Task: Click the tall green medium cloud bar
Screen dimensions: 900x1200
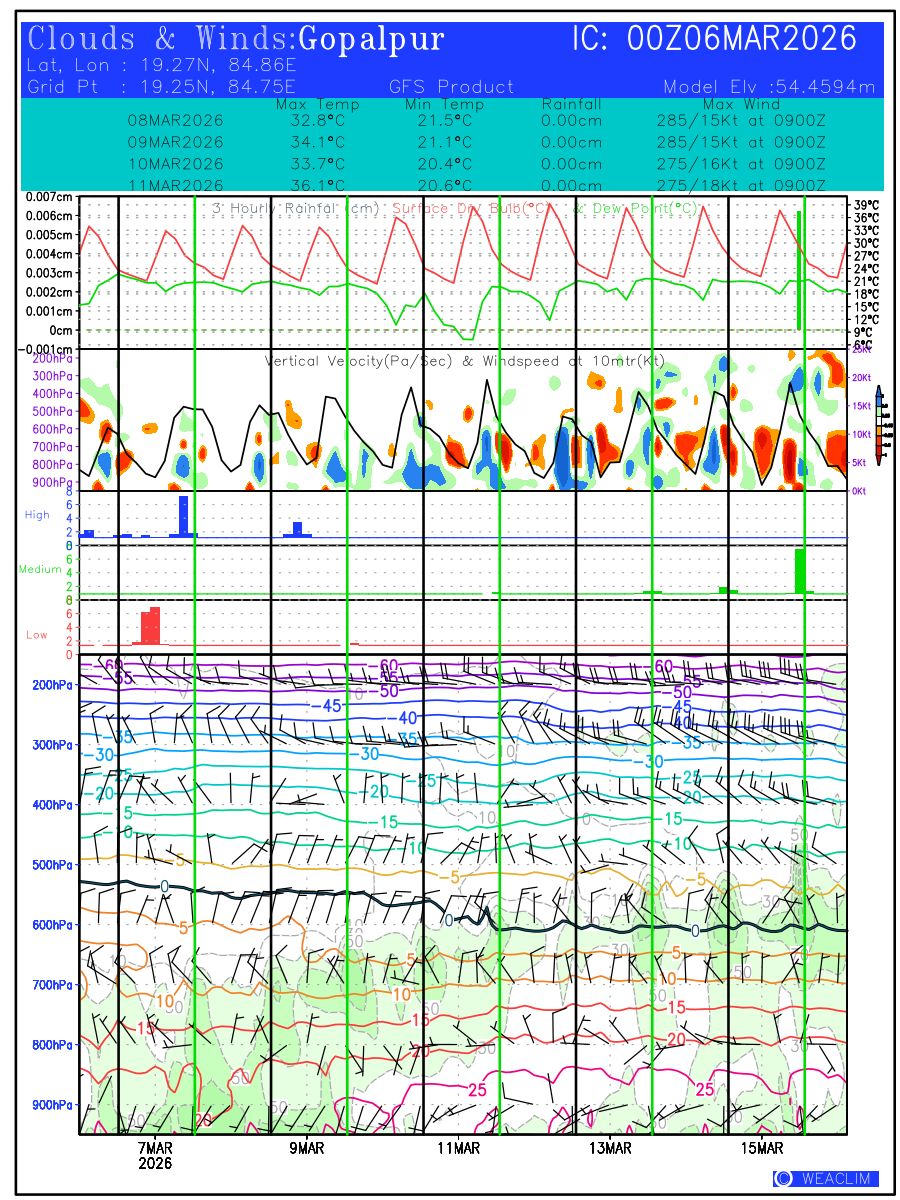Action: (x=800, y=570)
